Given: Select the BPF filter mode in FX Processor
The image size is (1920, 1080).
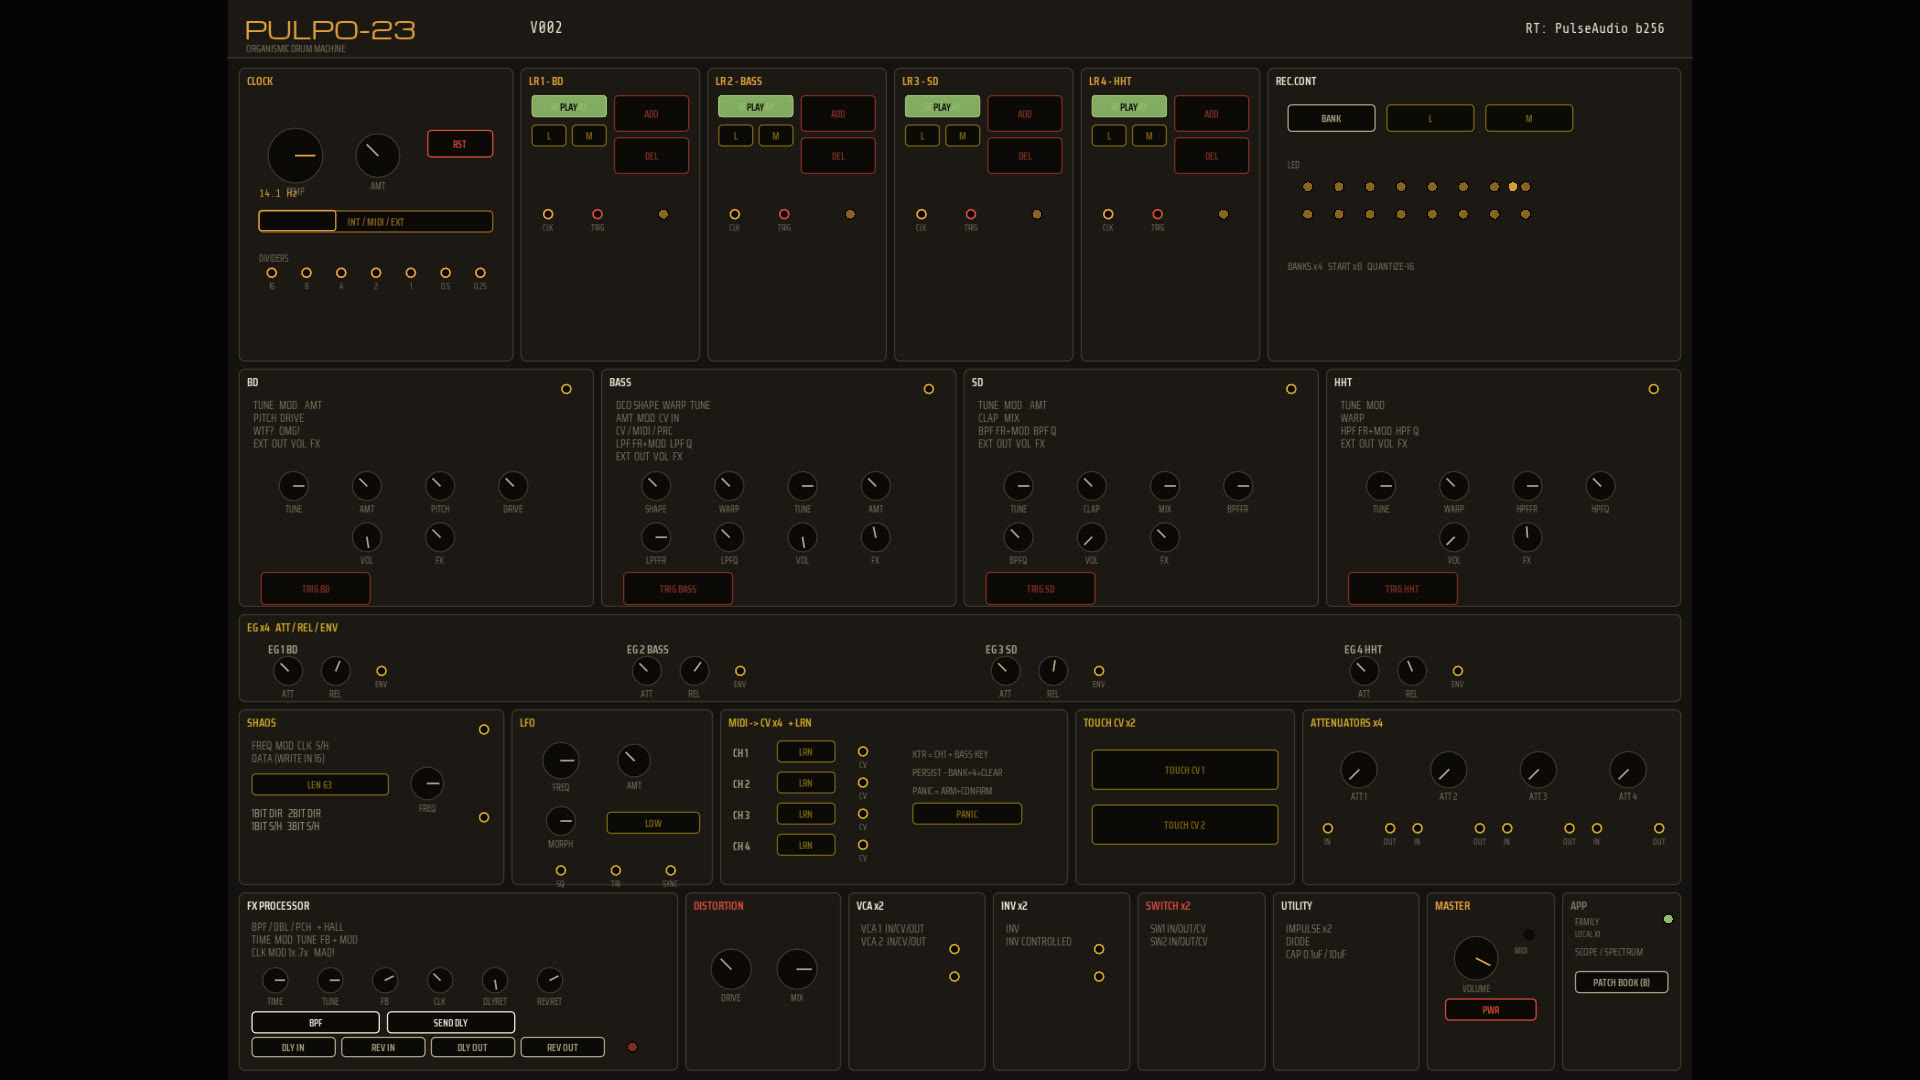Looking at the screenshot, I should click(316, 1023).
